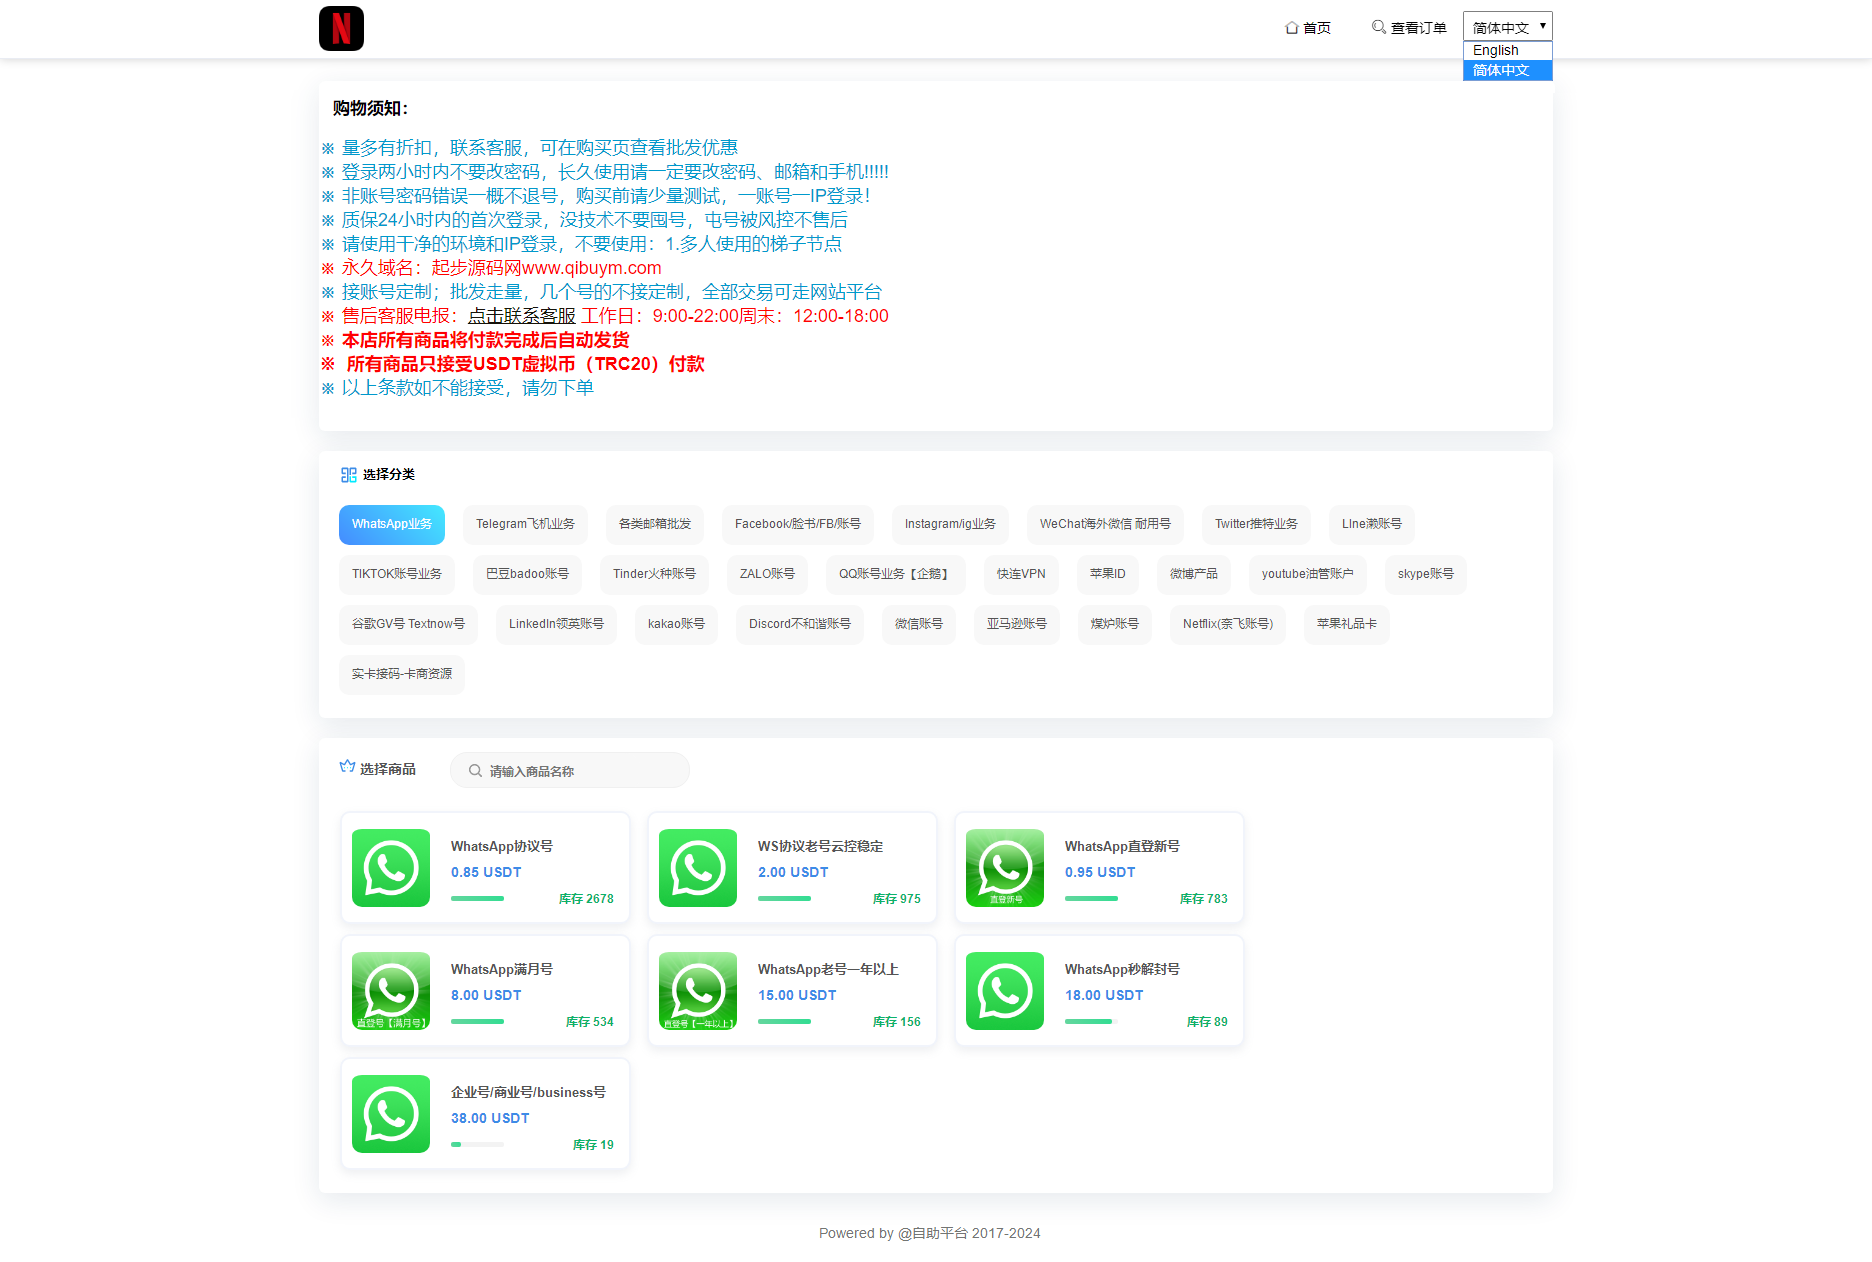Viewport: 1872px width, 1262px height.
Task: Click the 库存 783 stock count
Action: tap(1204, 899)
